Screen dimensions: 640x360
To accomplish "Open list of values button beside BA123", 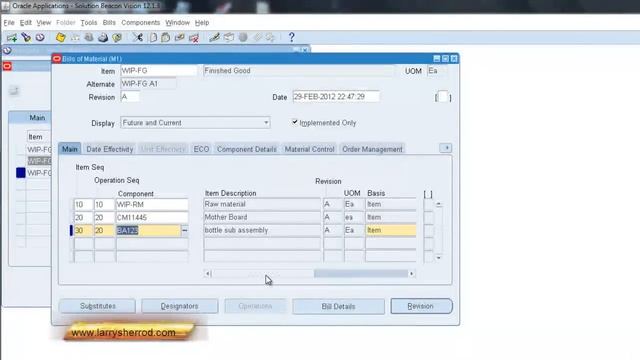I will tap(184, 231).
